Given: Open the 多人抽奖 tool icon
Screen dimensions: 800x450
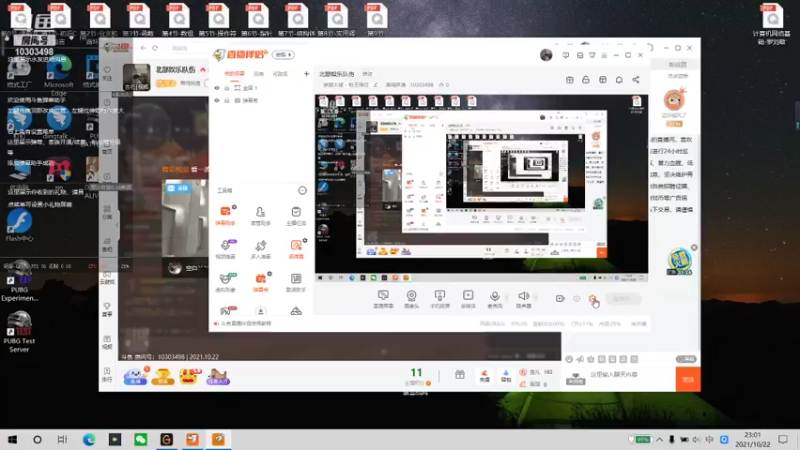Looking at the screenshot, I should [260, 248].
